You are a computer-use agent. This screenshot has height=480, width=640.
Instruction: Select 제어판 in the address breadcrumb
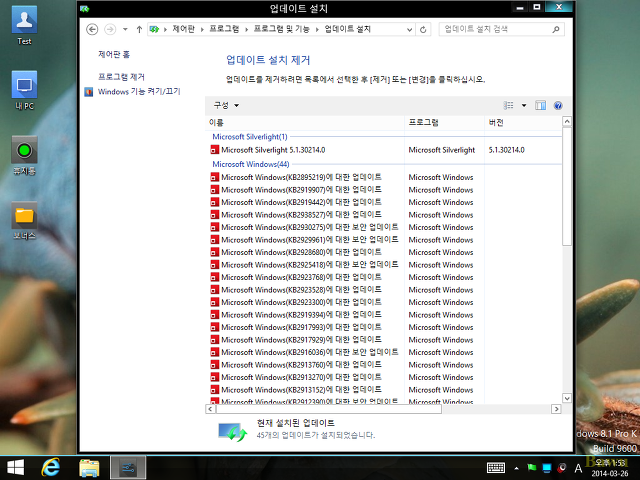[x=183, y=29]
